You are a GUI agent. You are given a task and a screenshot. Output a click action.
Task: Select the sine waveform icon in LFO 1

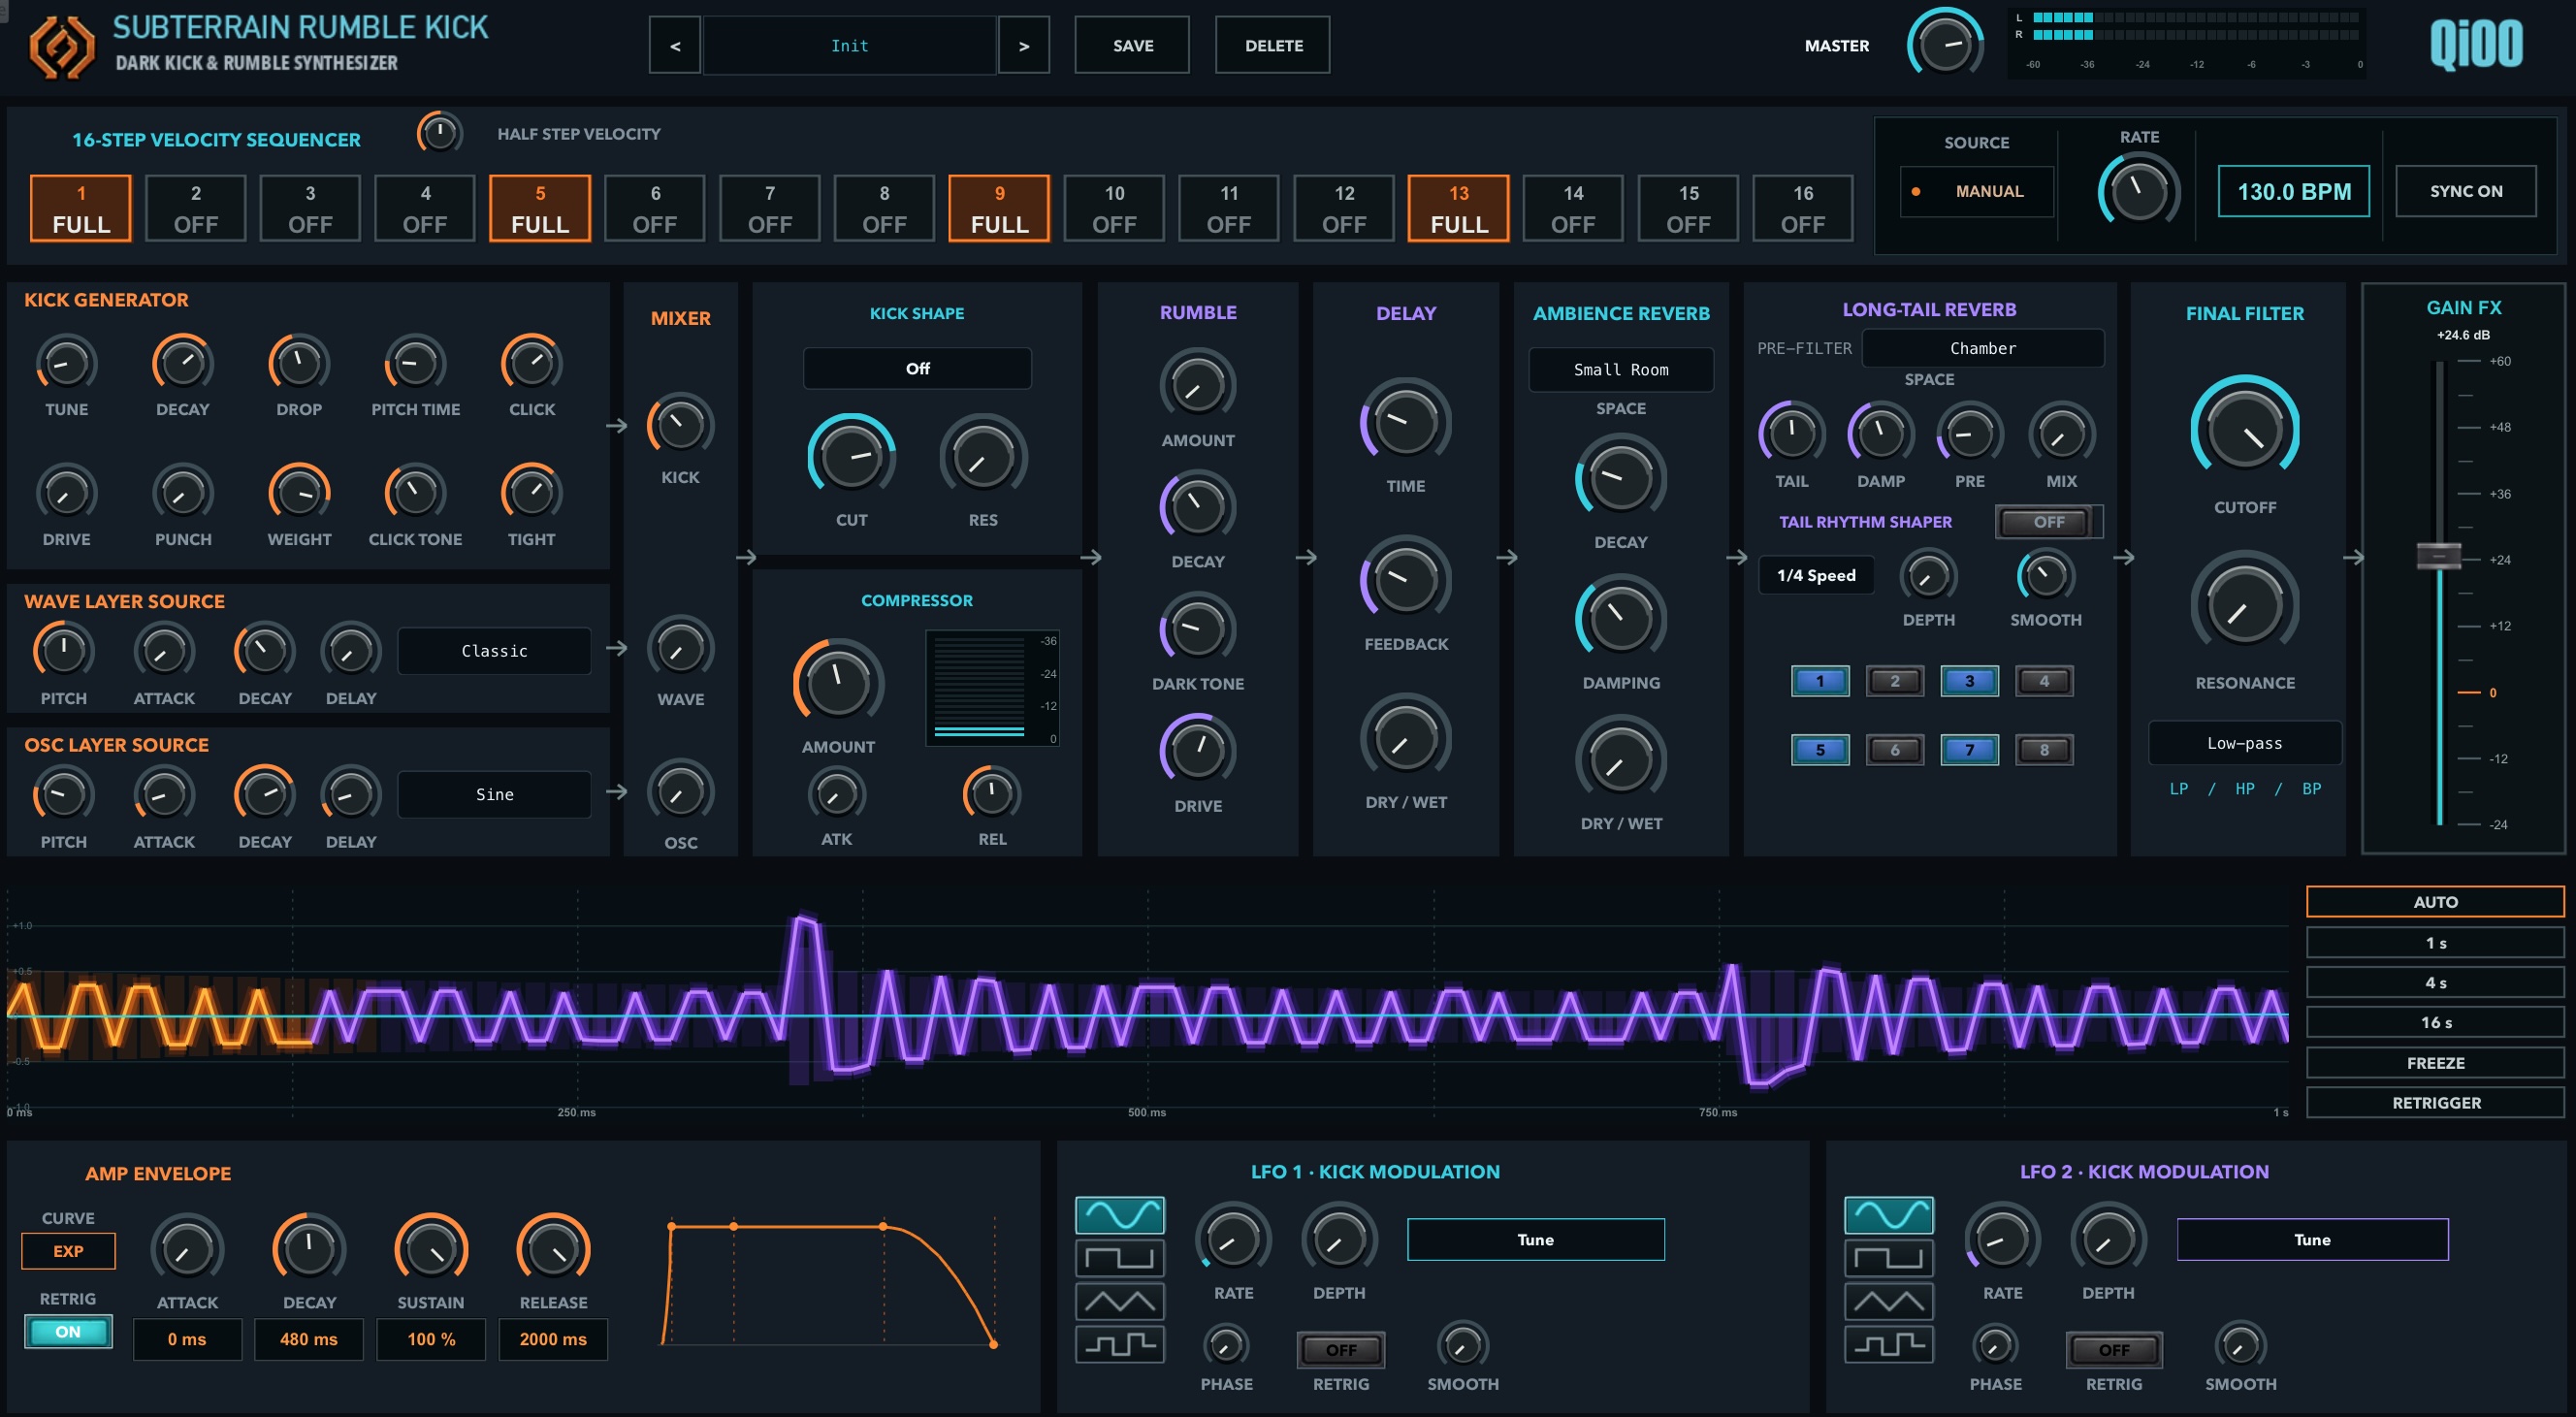coord(1119,1214)
